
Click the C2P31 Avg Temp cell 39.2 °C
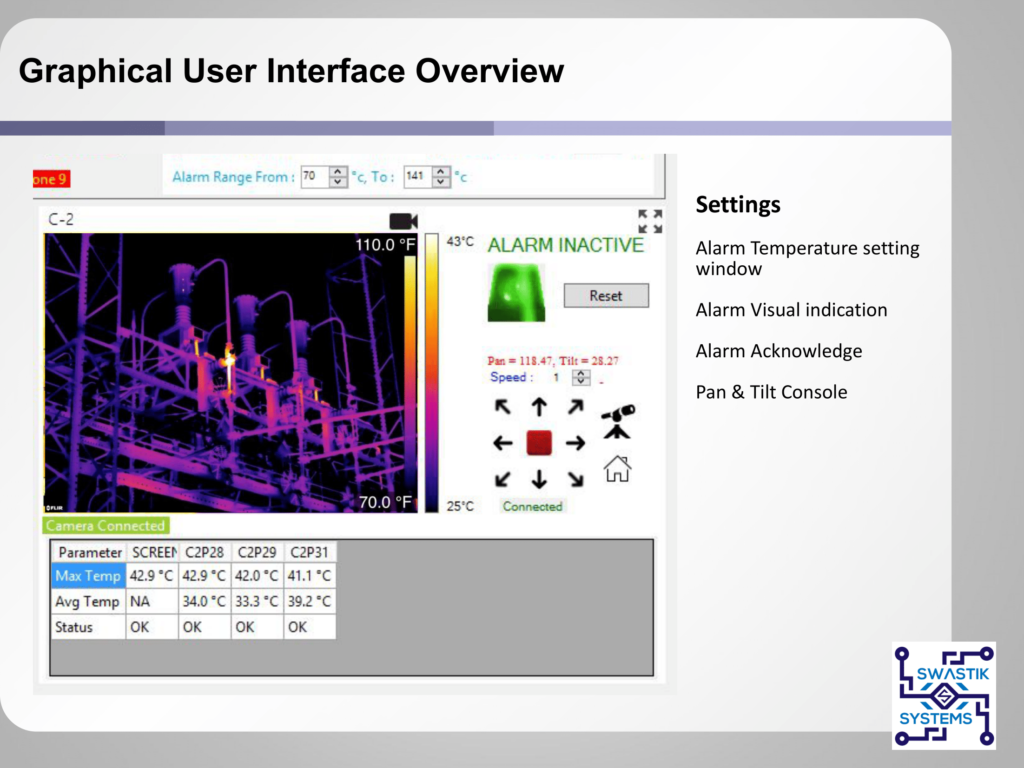[x=310, y=601]
